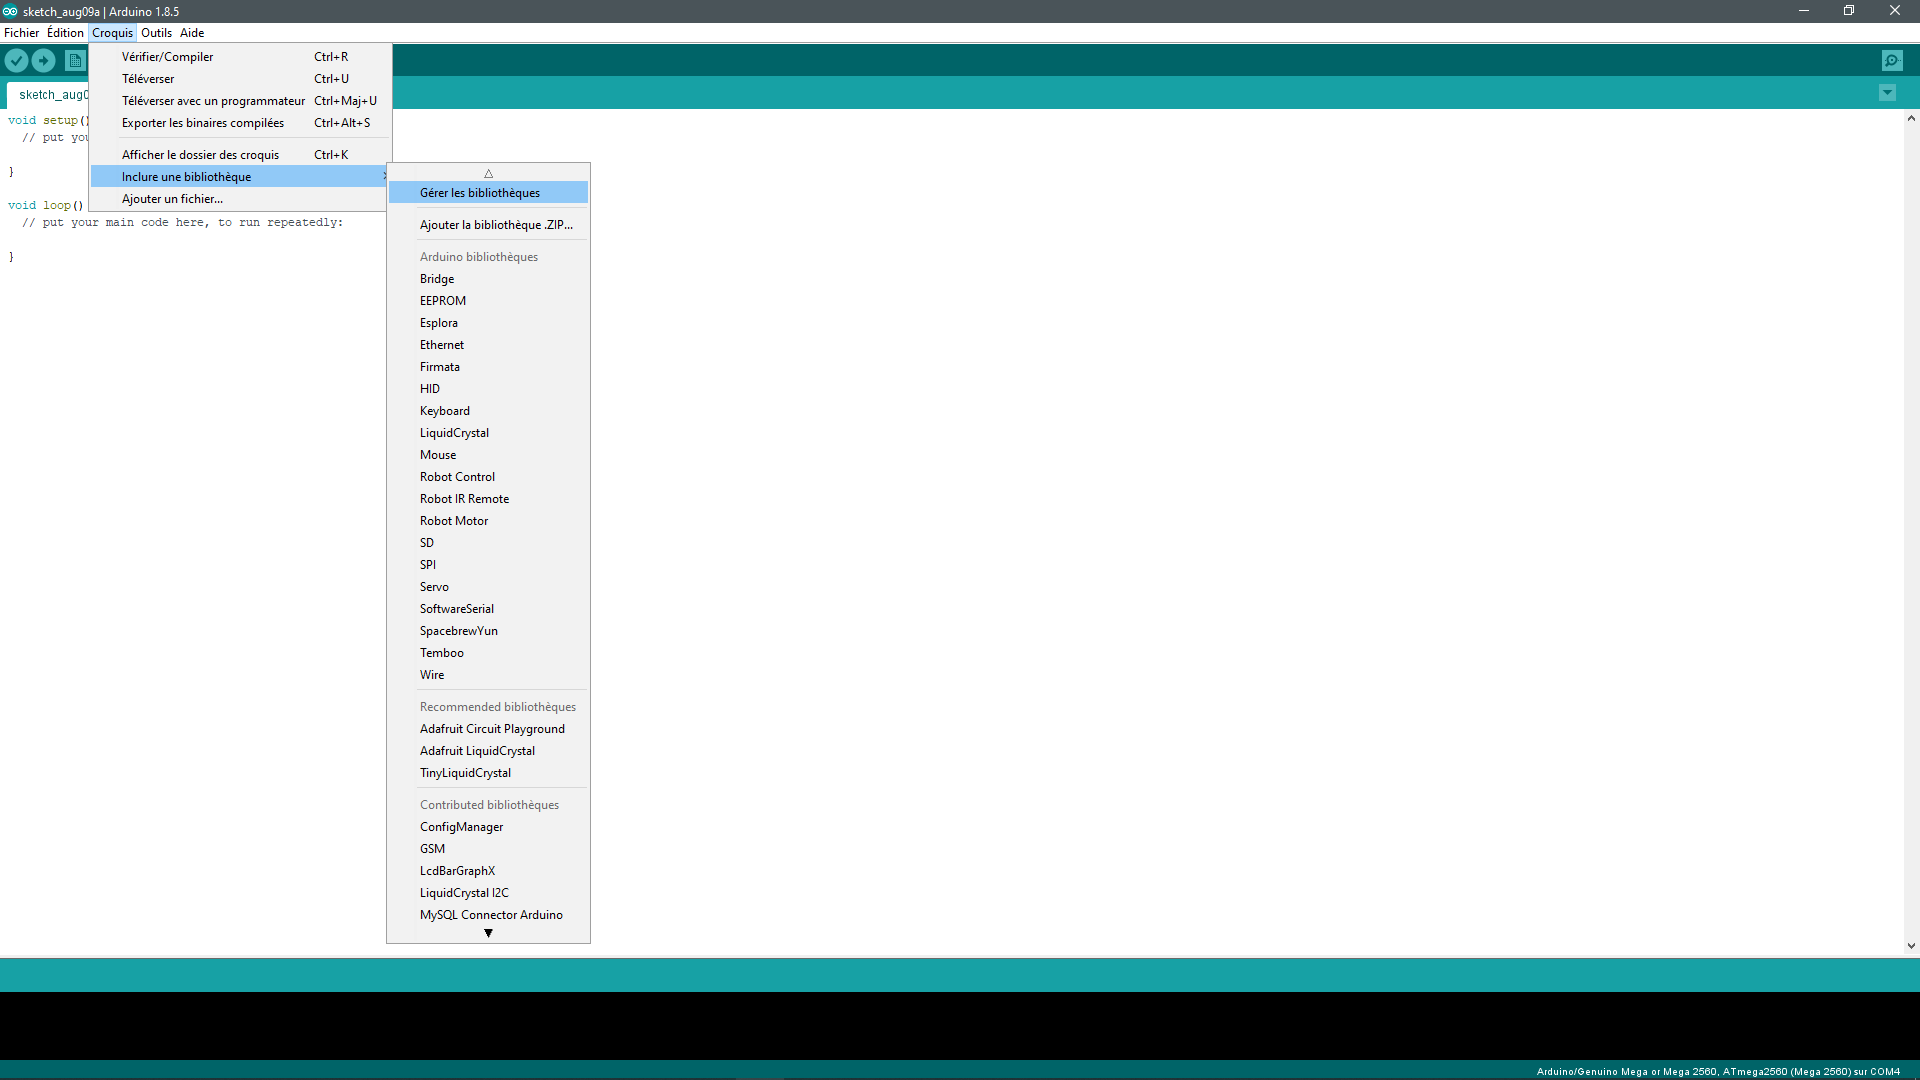Choose Téléverser from the Croquis menu
Viewport: 1920px width, 1080px height.
[x=240, y=79]
